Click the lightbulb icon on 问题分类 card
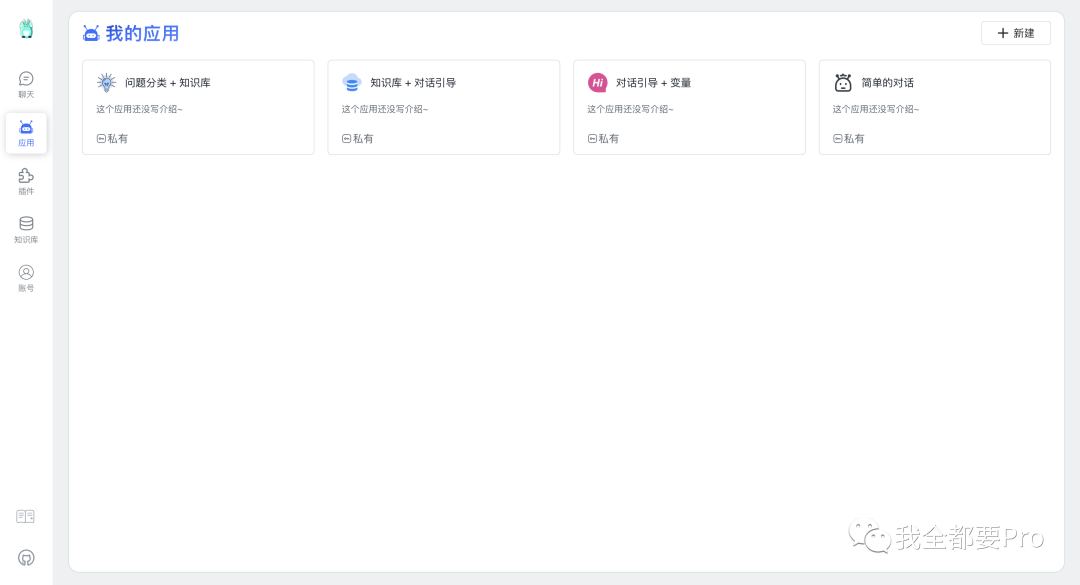 coord(106,82)
